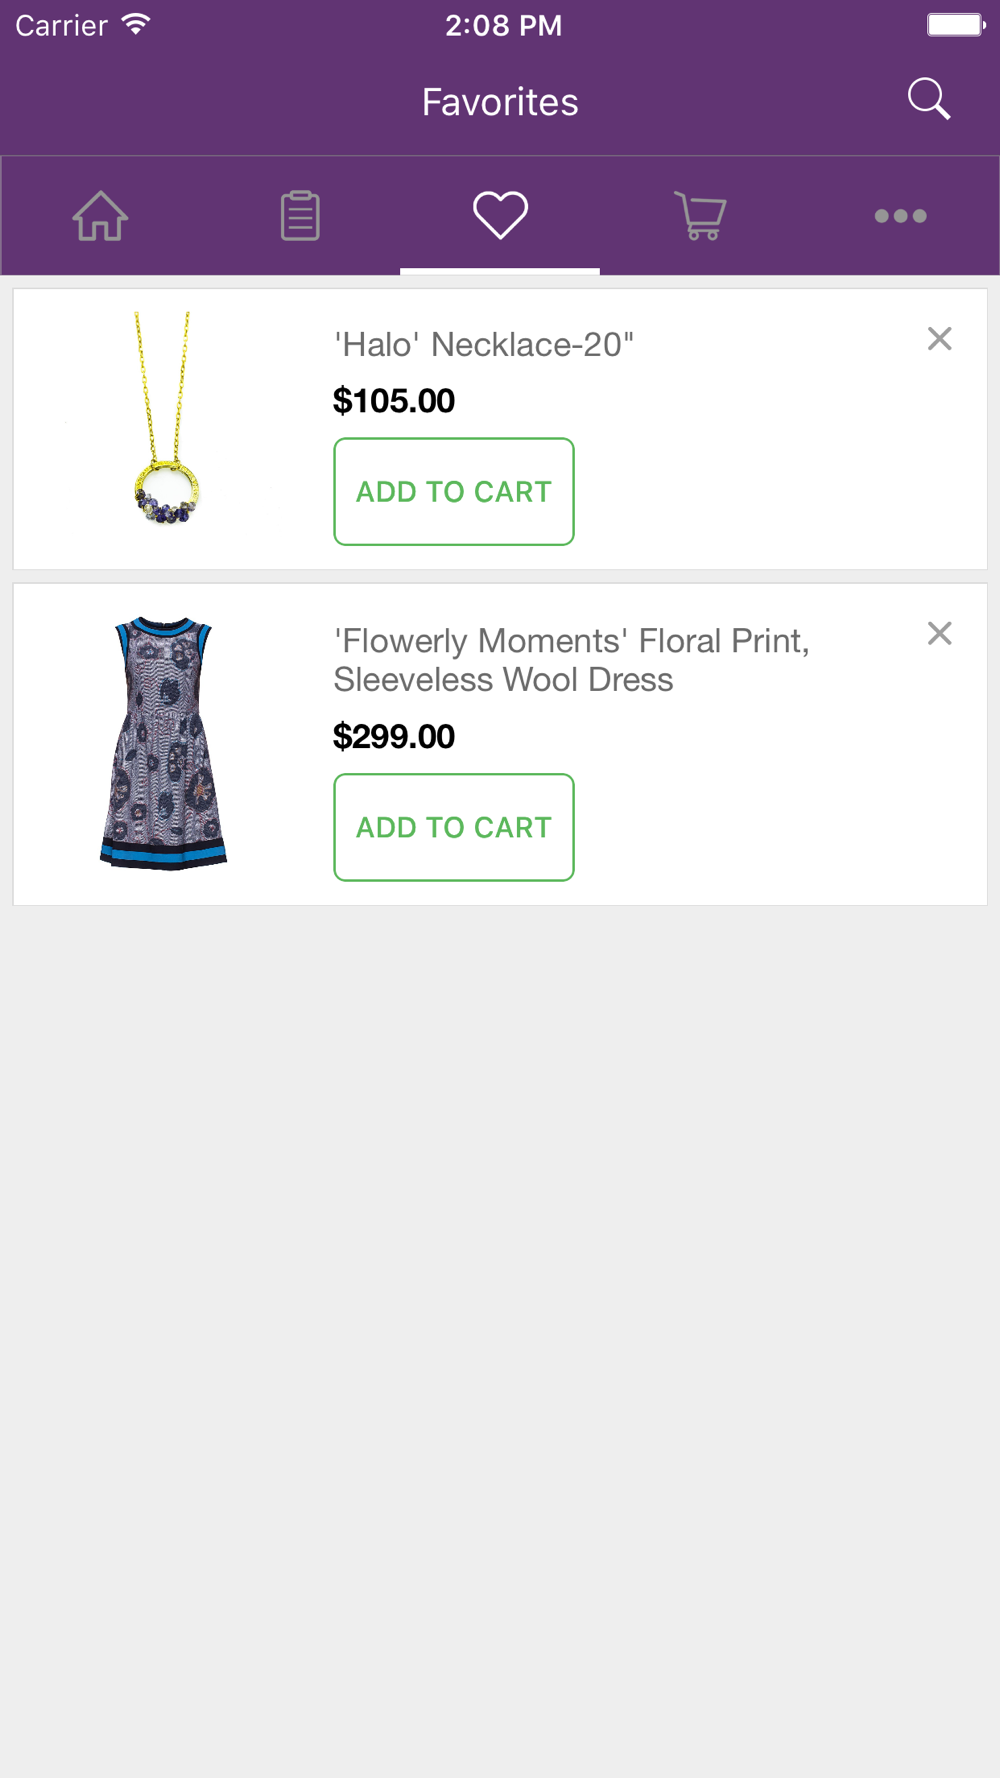1000x1778 pixels.
Task: Tap the $299.00 price label
Action: click(x=394, y=737)
